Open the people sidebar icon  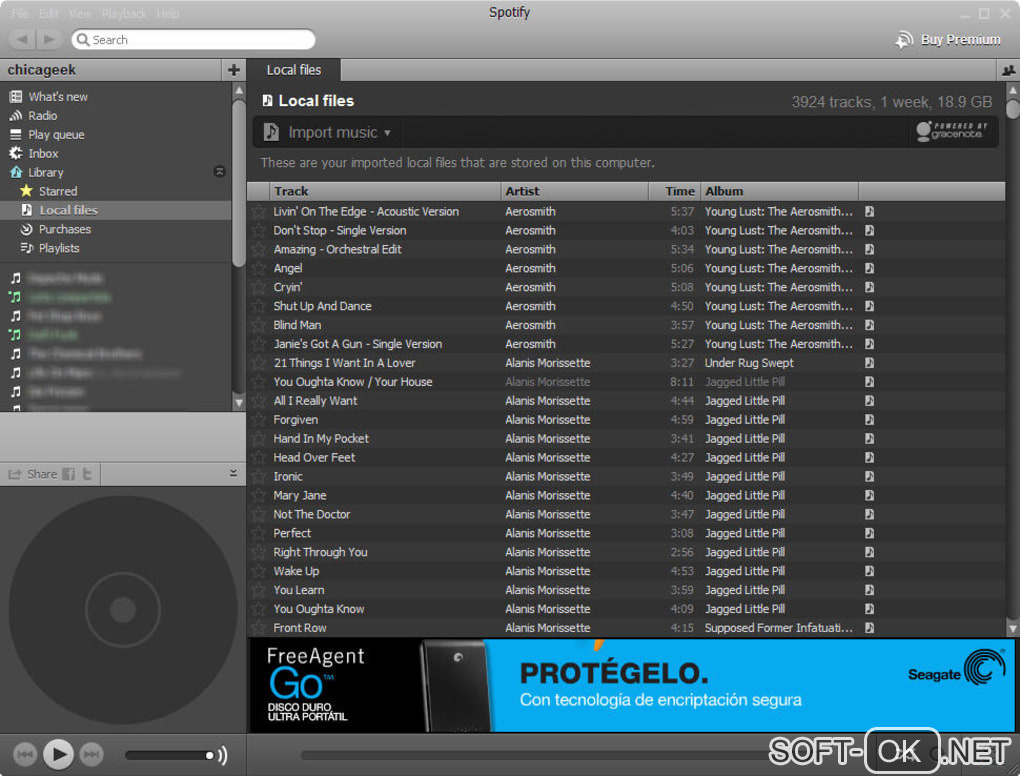(1008, 70)
